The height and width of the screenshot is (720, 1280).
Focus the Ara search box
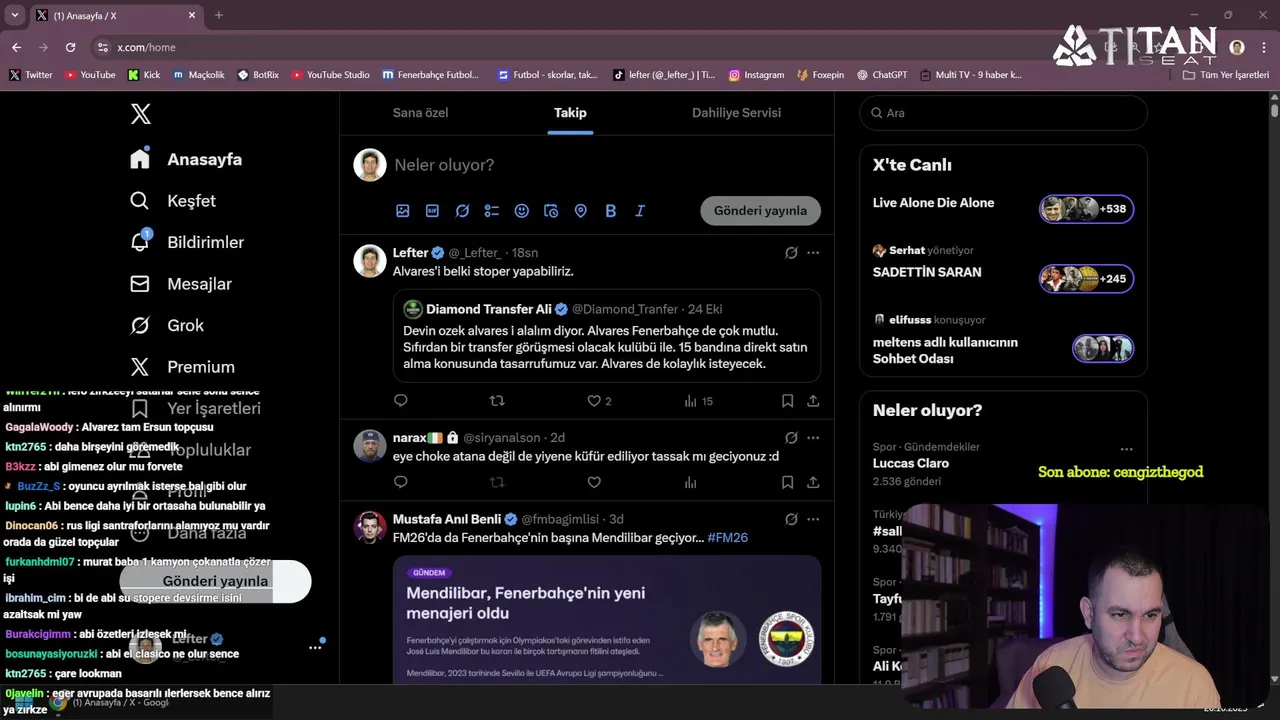coord(1003,113)
